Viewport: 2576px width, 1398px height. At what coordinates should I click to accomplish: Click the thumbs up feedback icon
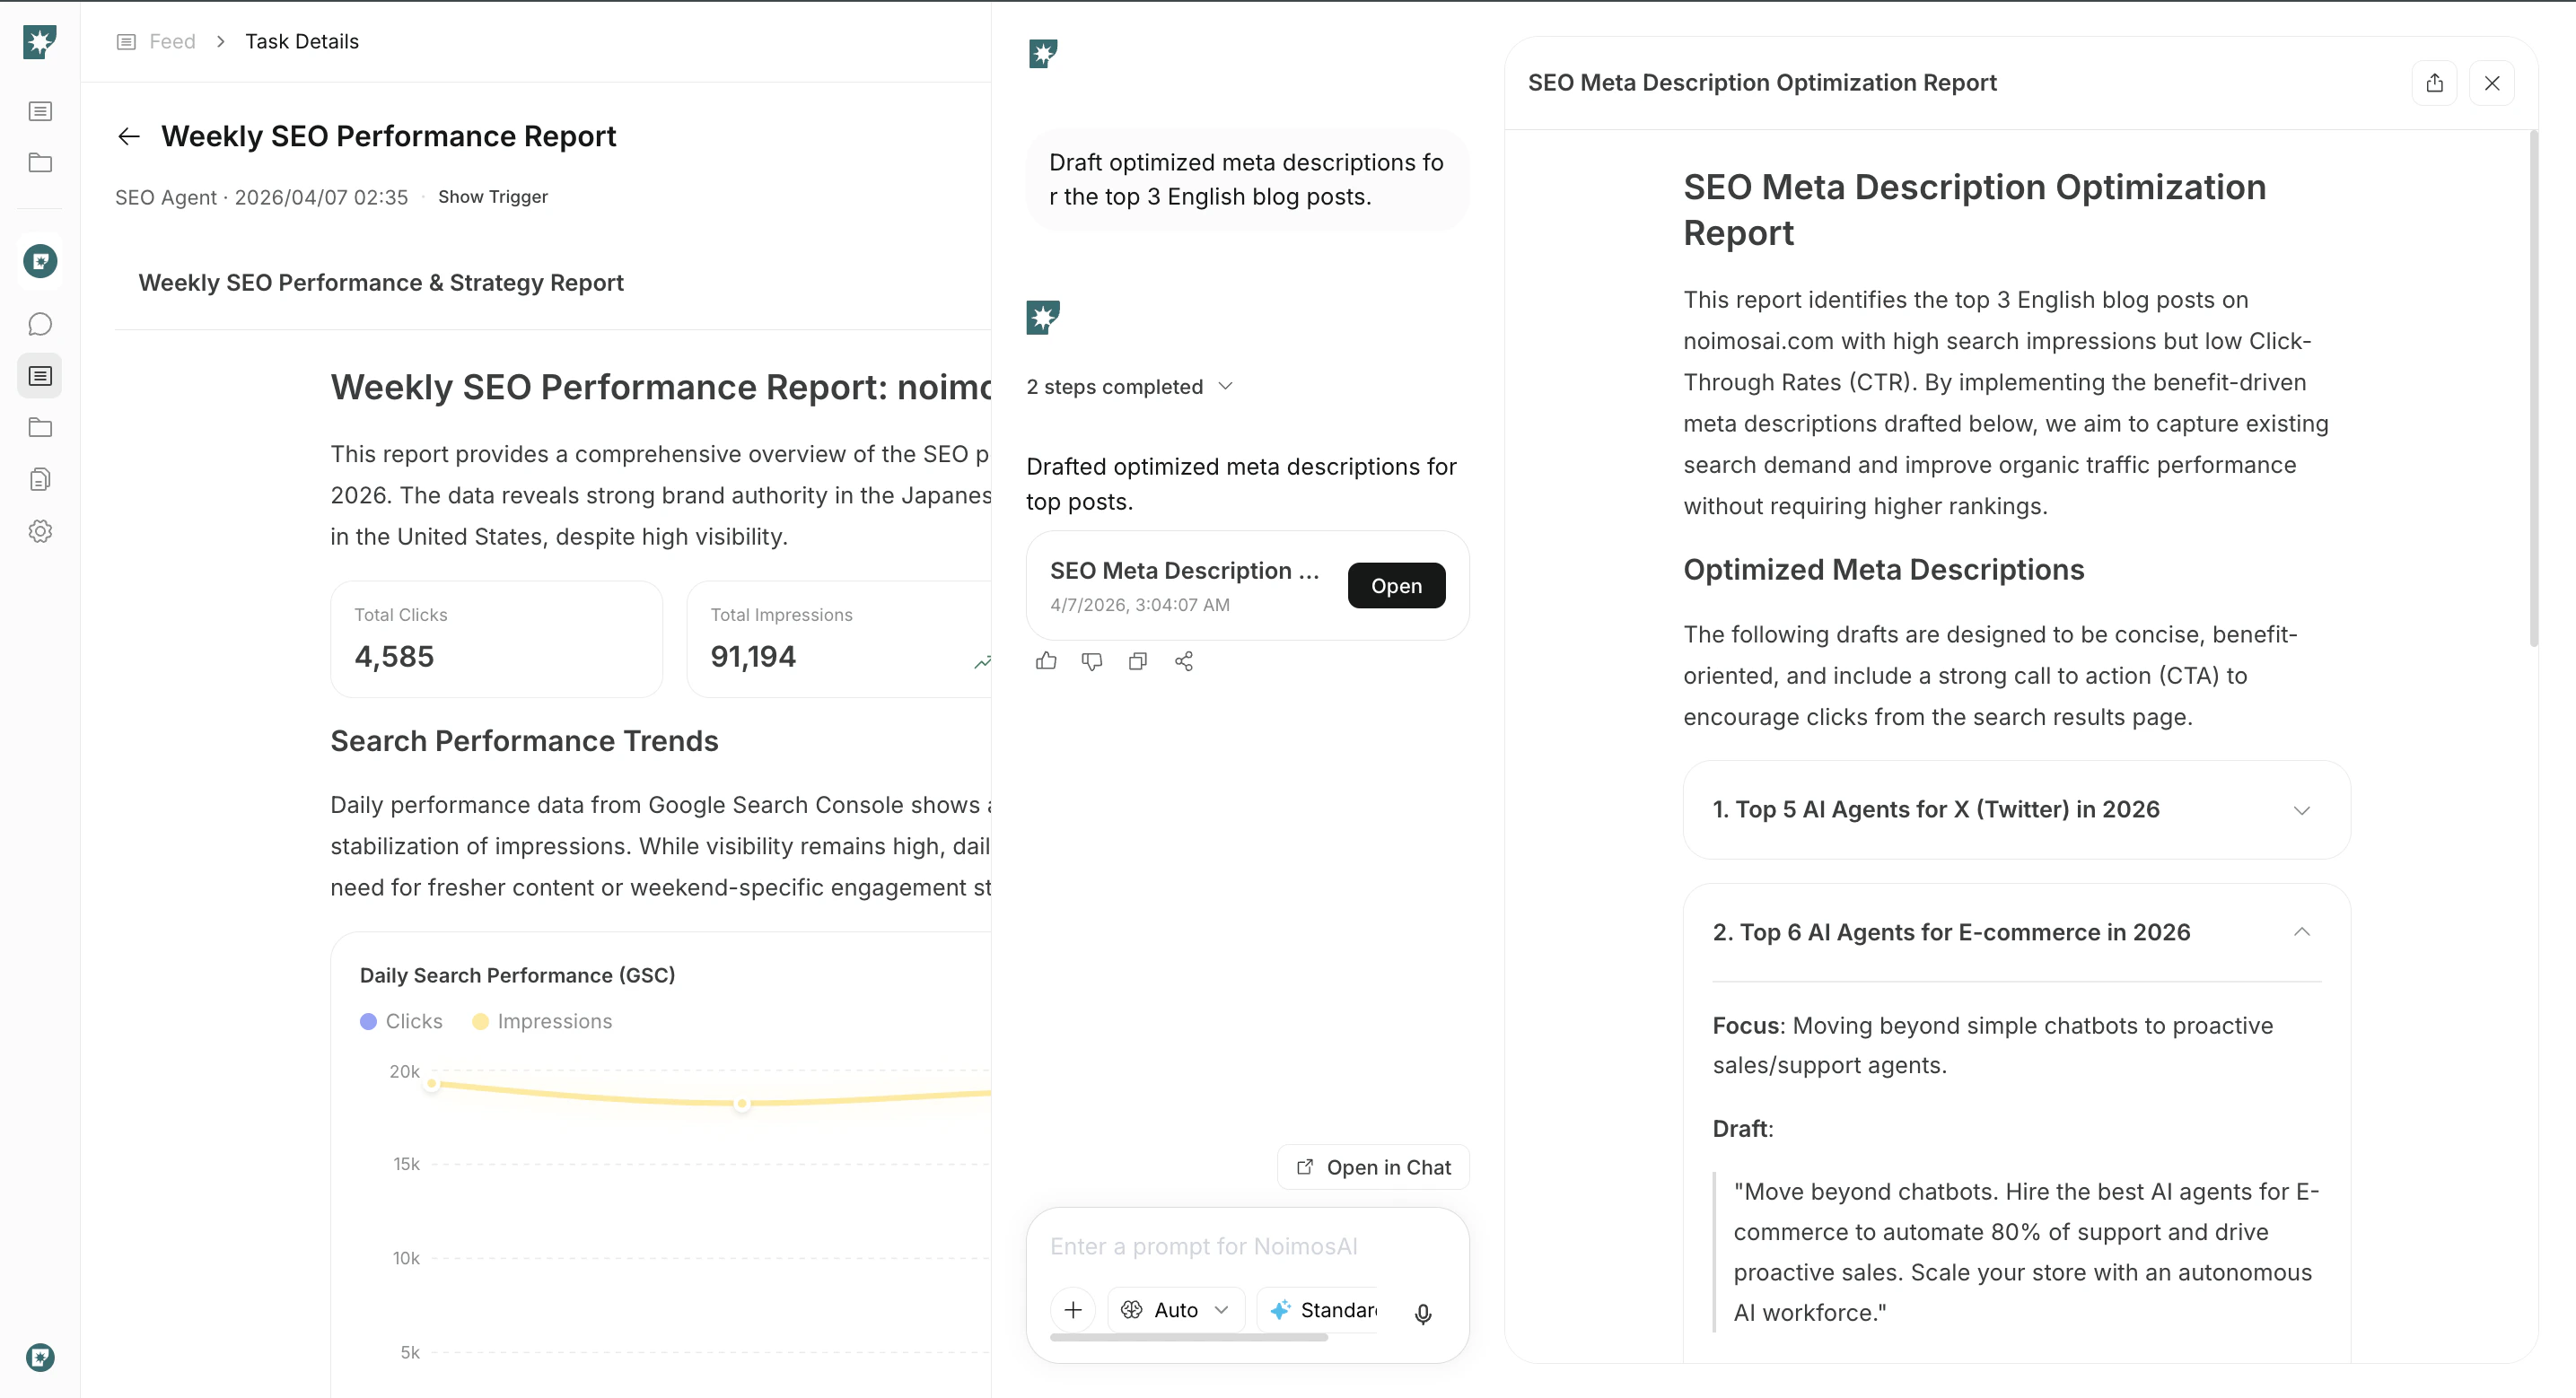(1046, 661)
